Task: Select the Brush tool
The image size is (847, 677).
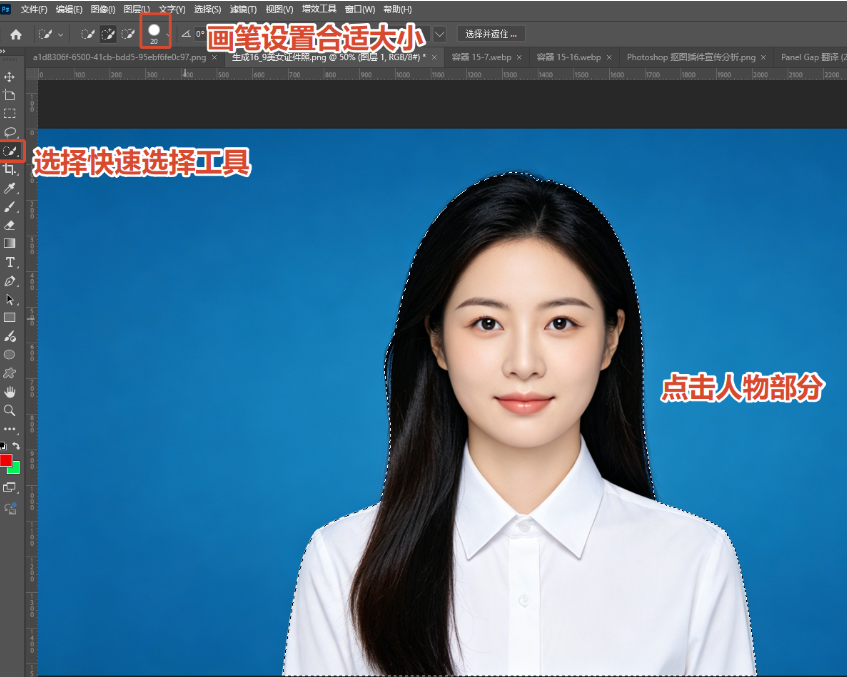Action: (x=10, y=207)
